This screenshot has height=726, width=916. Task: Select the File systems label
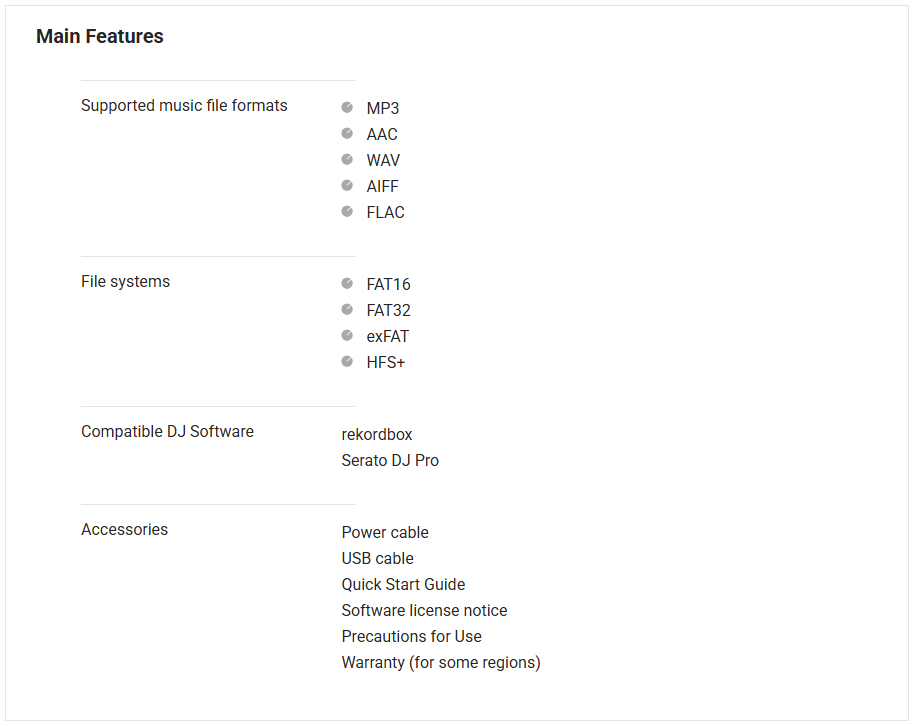[x=125, y=282]
